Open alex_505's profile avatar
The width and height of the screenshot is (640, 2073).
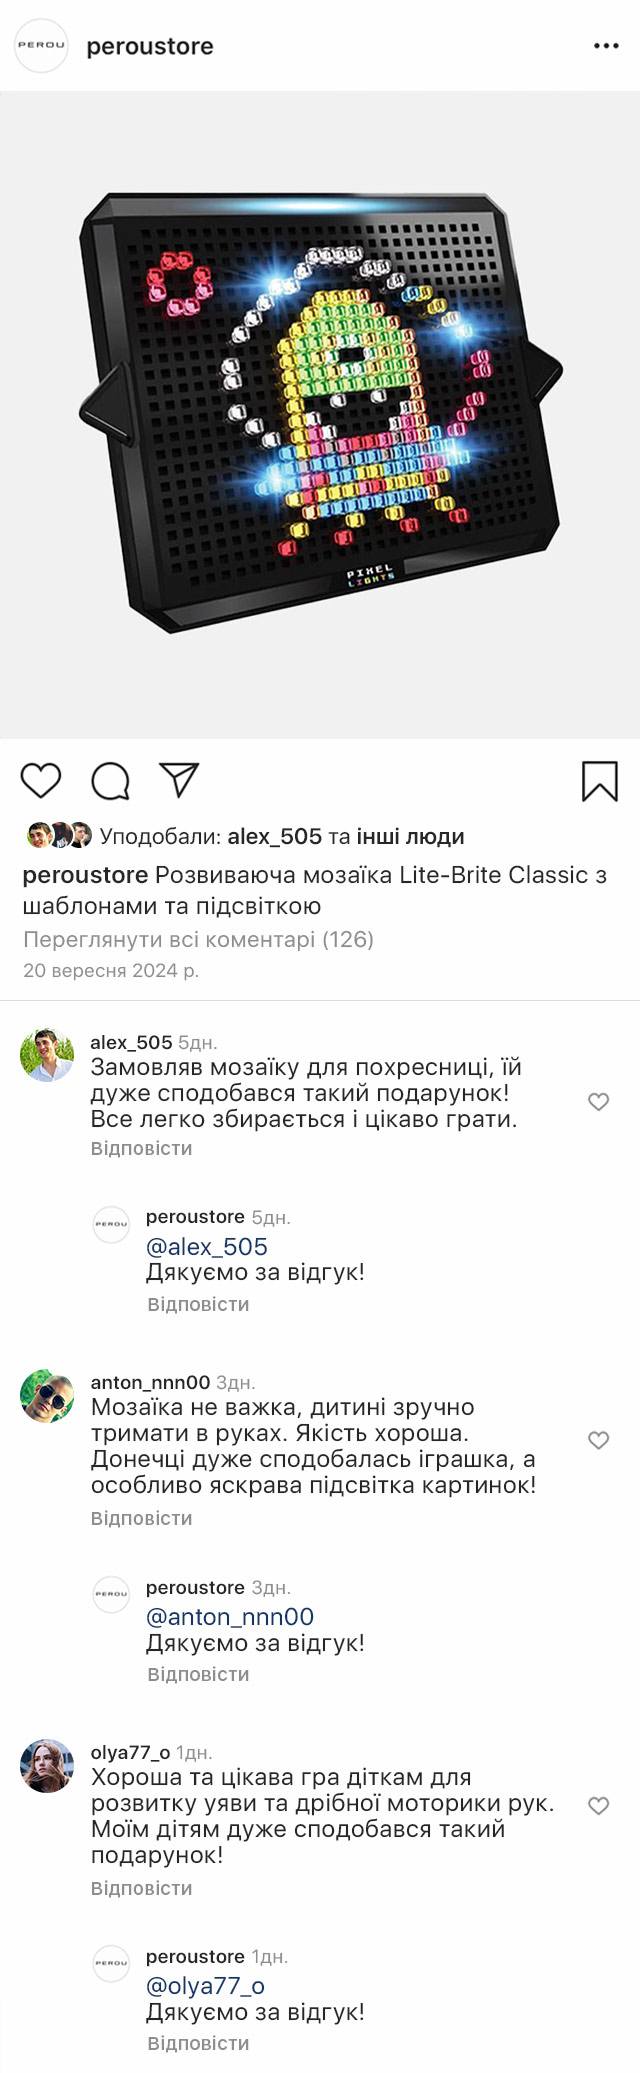(47, 1054)
